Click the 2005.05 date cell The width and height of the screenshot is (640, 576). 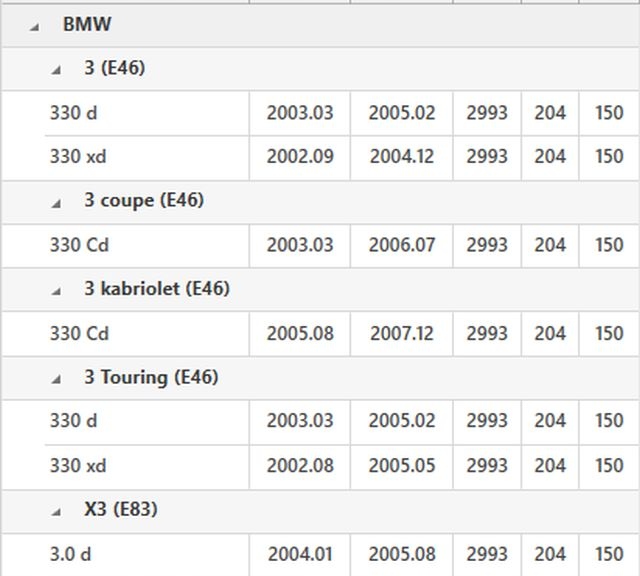pos(402,466)
